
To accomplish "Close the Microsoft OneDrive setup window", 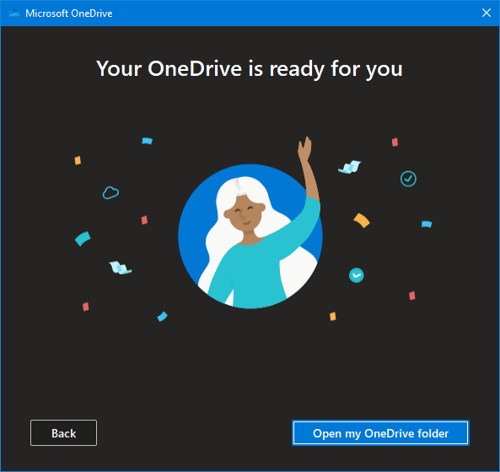I will tap(486, 13).
